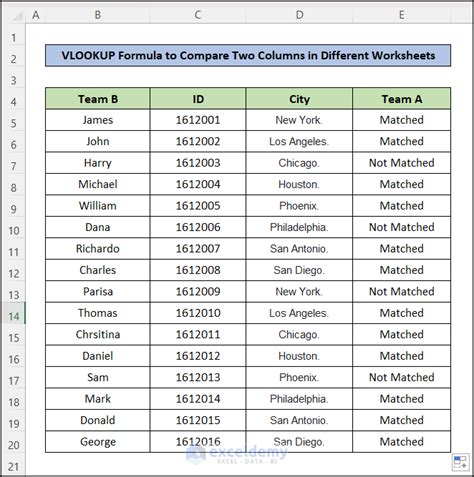Select the ID cell 1612006

click(198, 227)
